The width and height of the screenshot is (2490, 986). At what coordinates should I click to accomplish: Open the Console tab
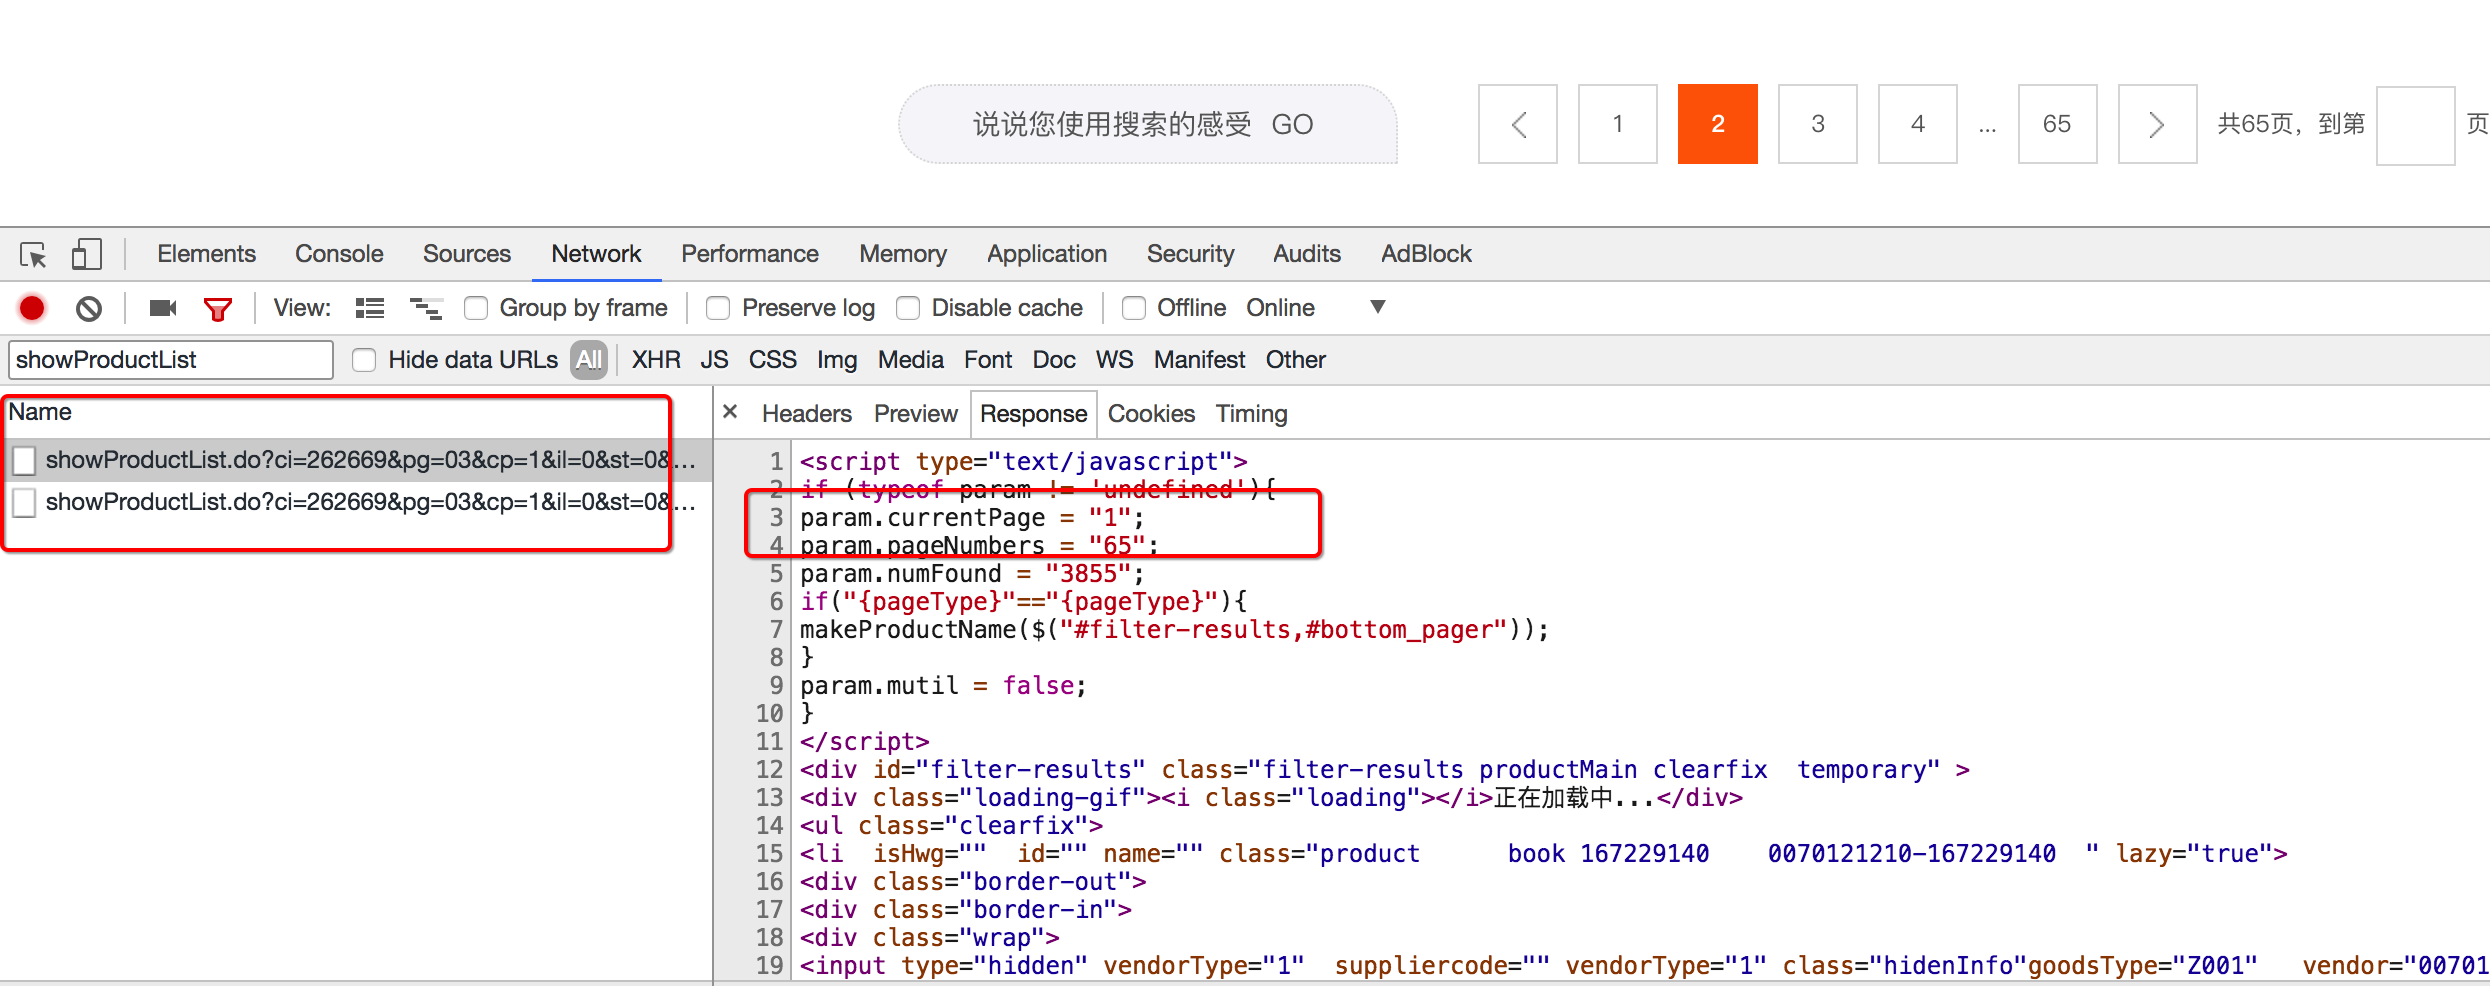[339, 254]
